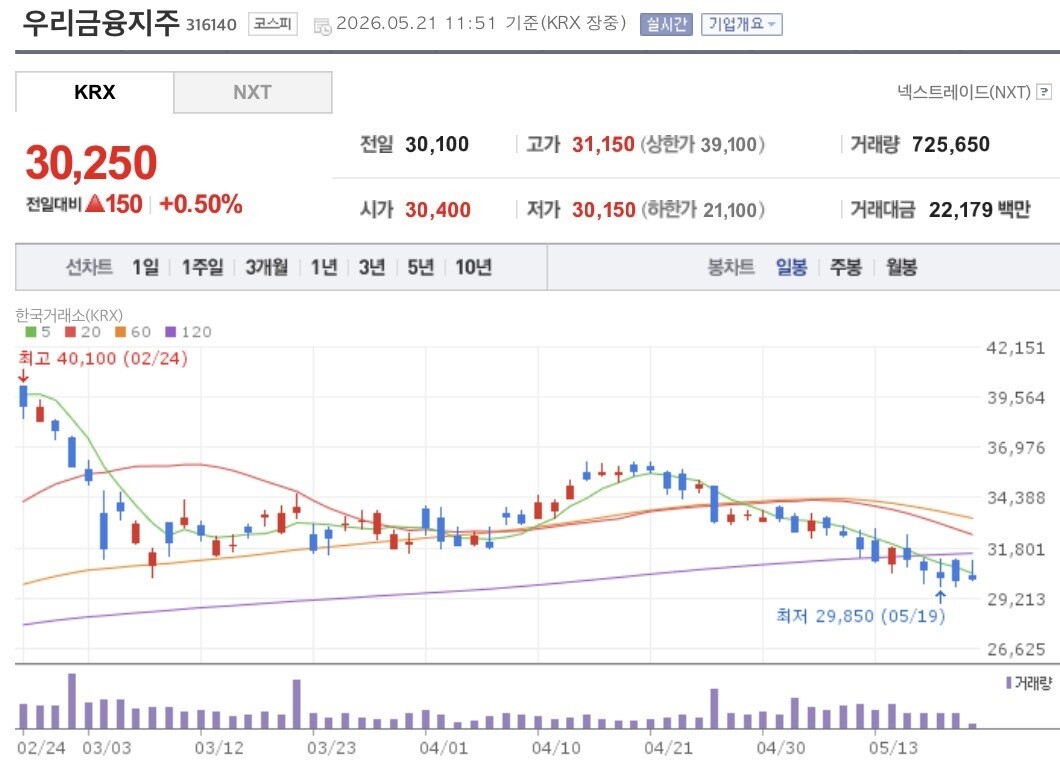
Task: Click the 최고 40,100 high-price arrow marker
Action: point(24,376)
